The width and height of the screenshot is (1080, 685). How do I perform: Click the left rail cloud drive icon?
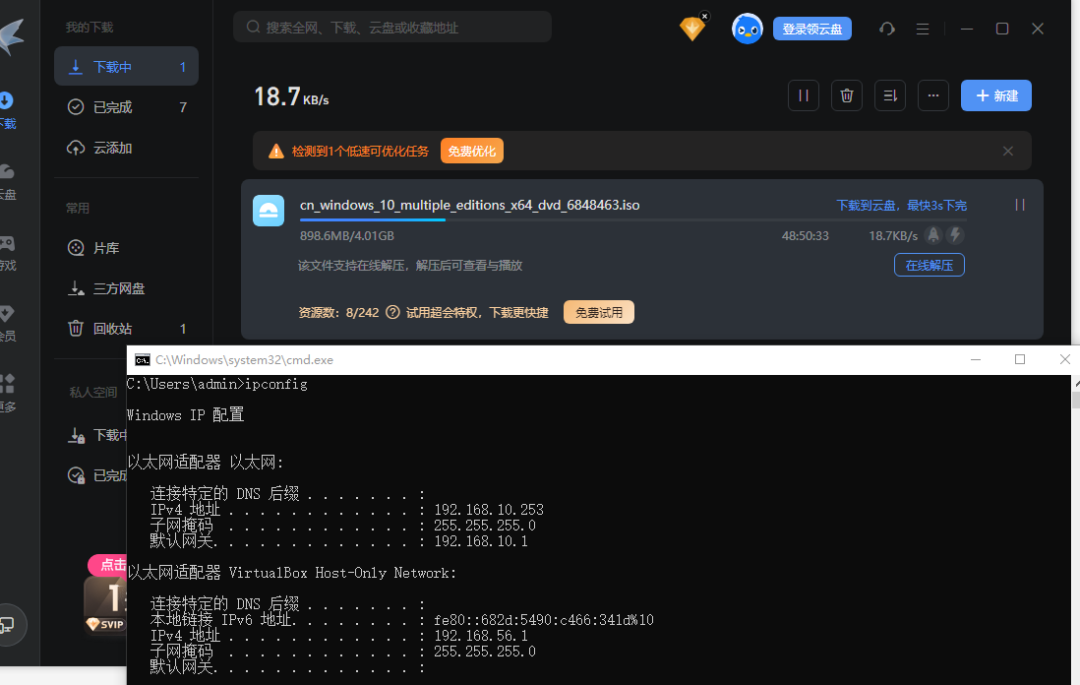(x=7, y=171)
